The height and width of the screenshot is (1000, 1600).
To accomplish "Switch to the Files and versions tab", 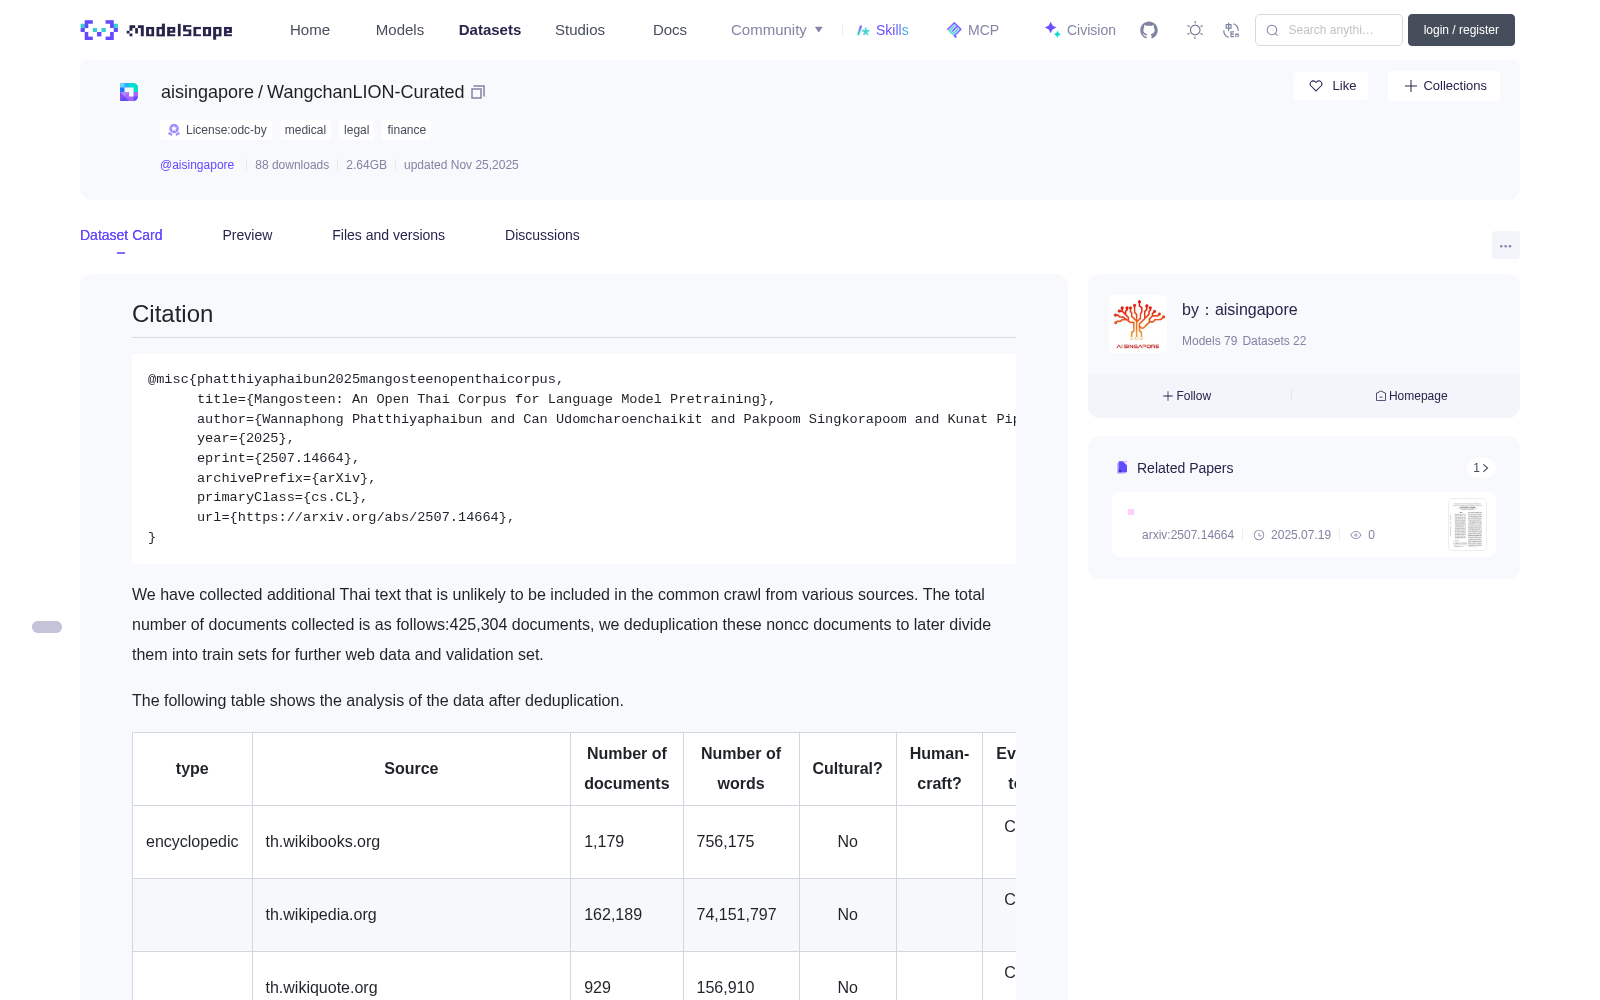I will 388,235.
